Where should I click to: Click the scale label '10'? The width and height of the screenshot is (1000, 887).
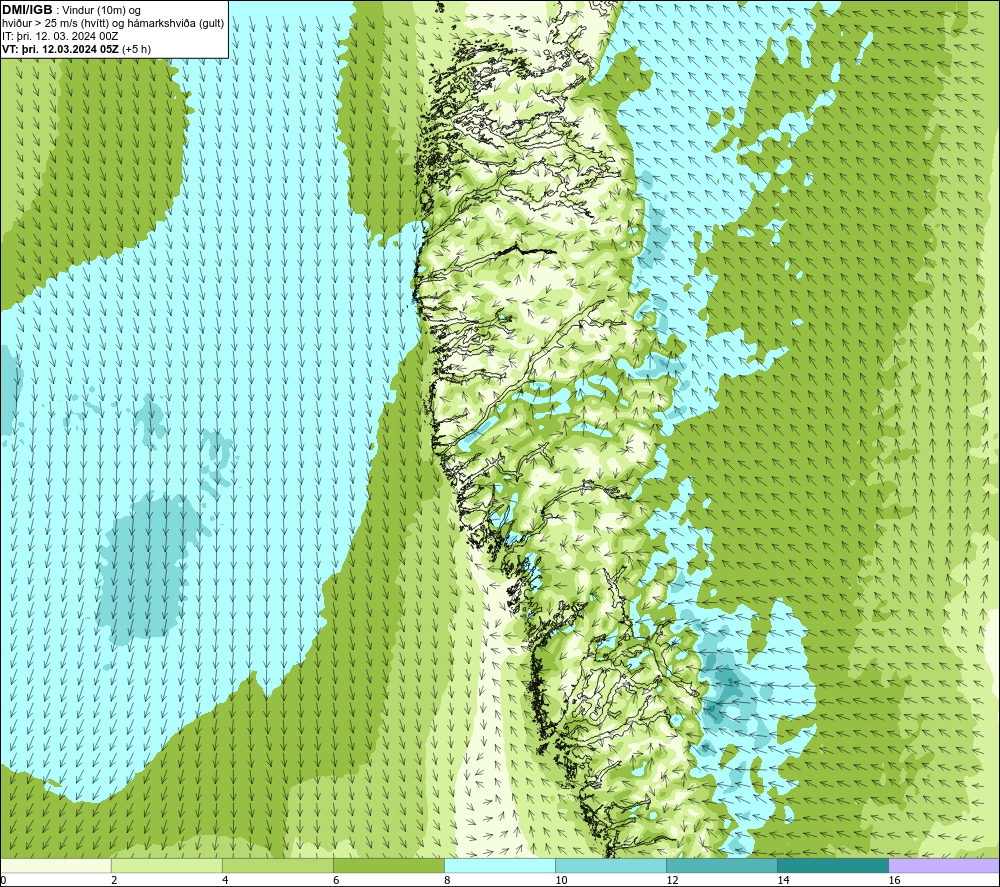[561, 880]
